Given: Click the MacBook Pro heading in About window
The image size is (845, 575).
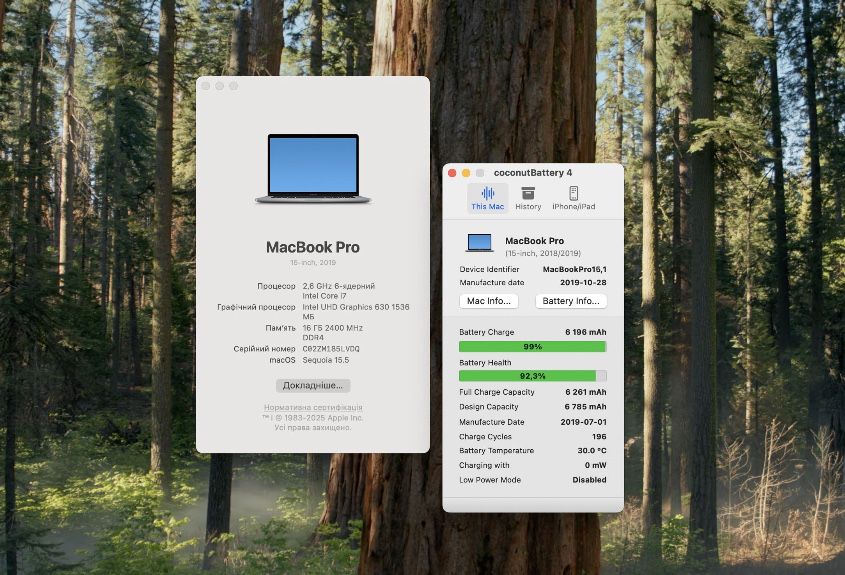Looking at the screenshot, I should tap(313, 247).
